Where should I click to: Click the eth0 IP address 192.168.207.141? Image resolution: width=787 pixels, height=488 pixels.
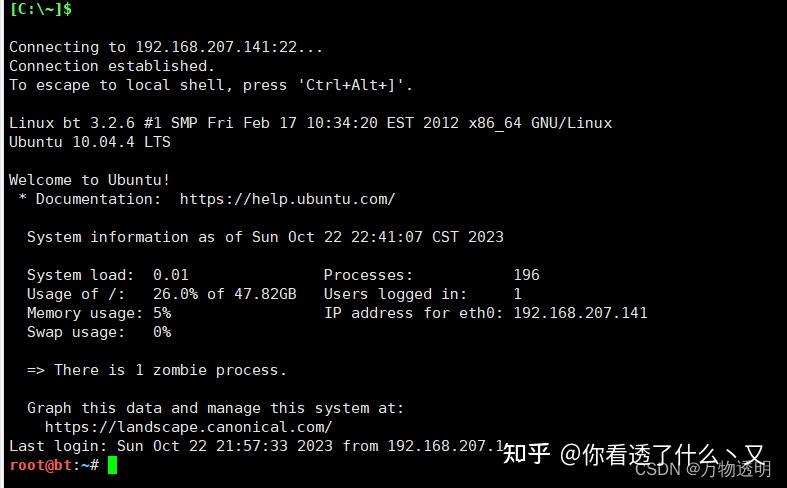coord(580,313)
